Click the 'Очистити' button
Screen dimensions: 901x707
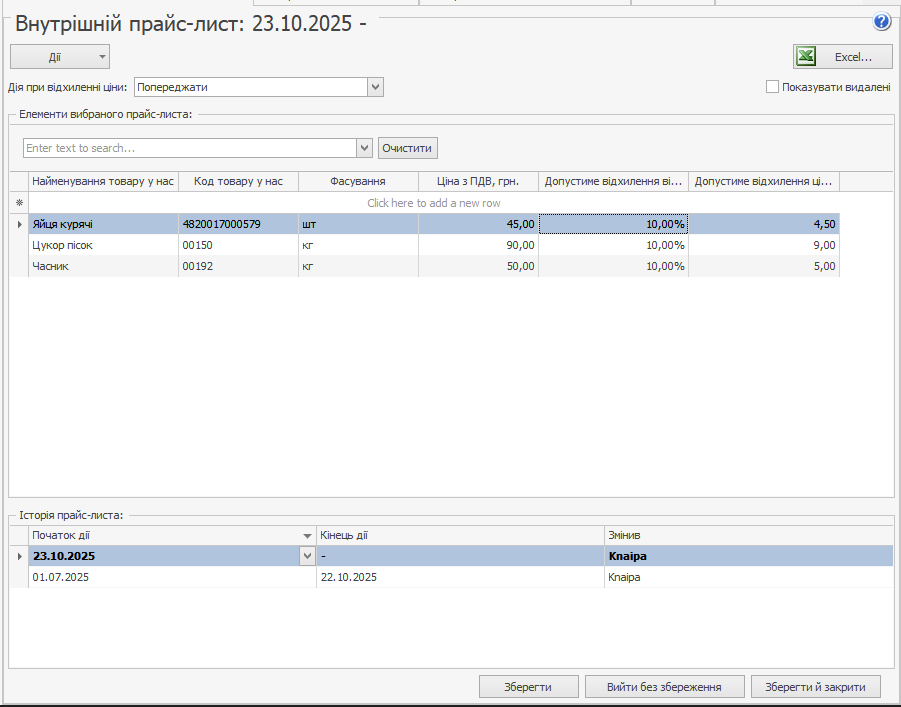[408, 148]
